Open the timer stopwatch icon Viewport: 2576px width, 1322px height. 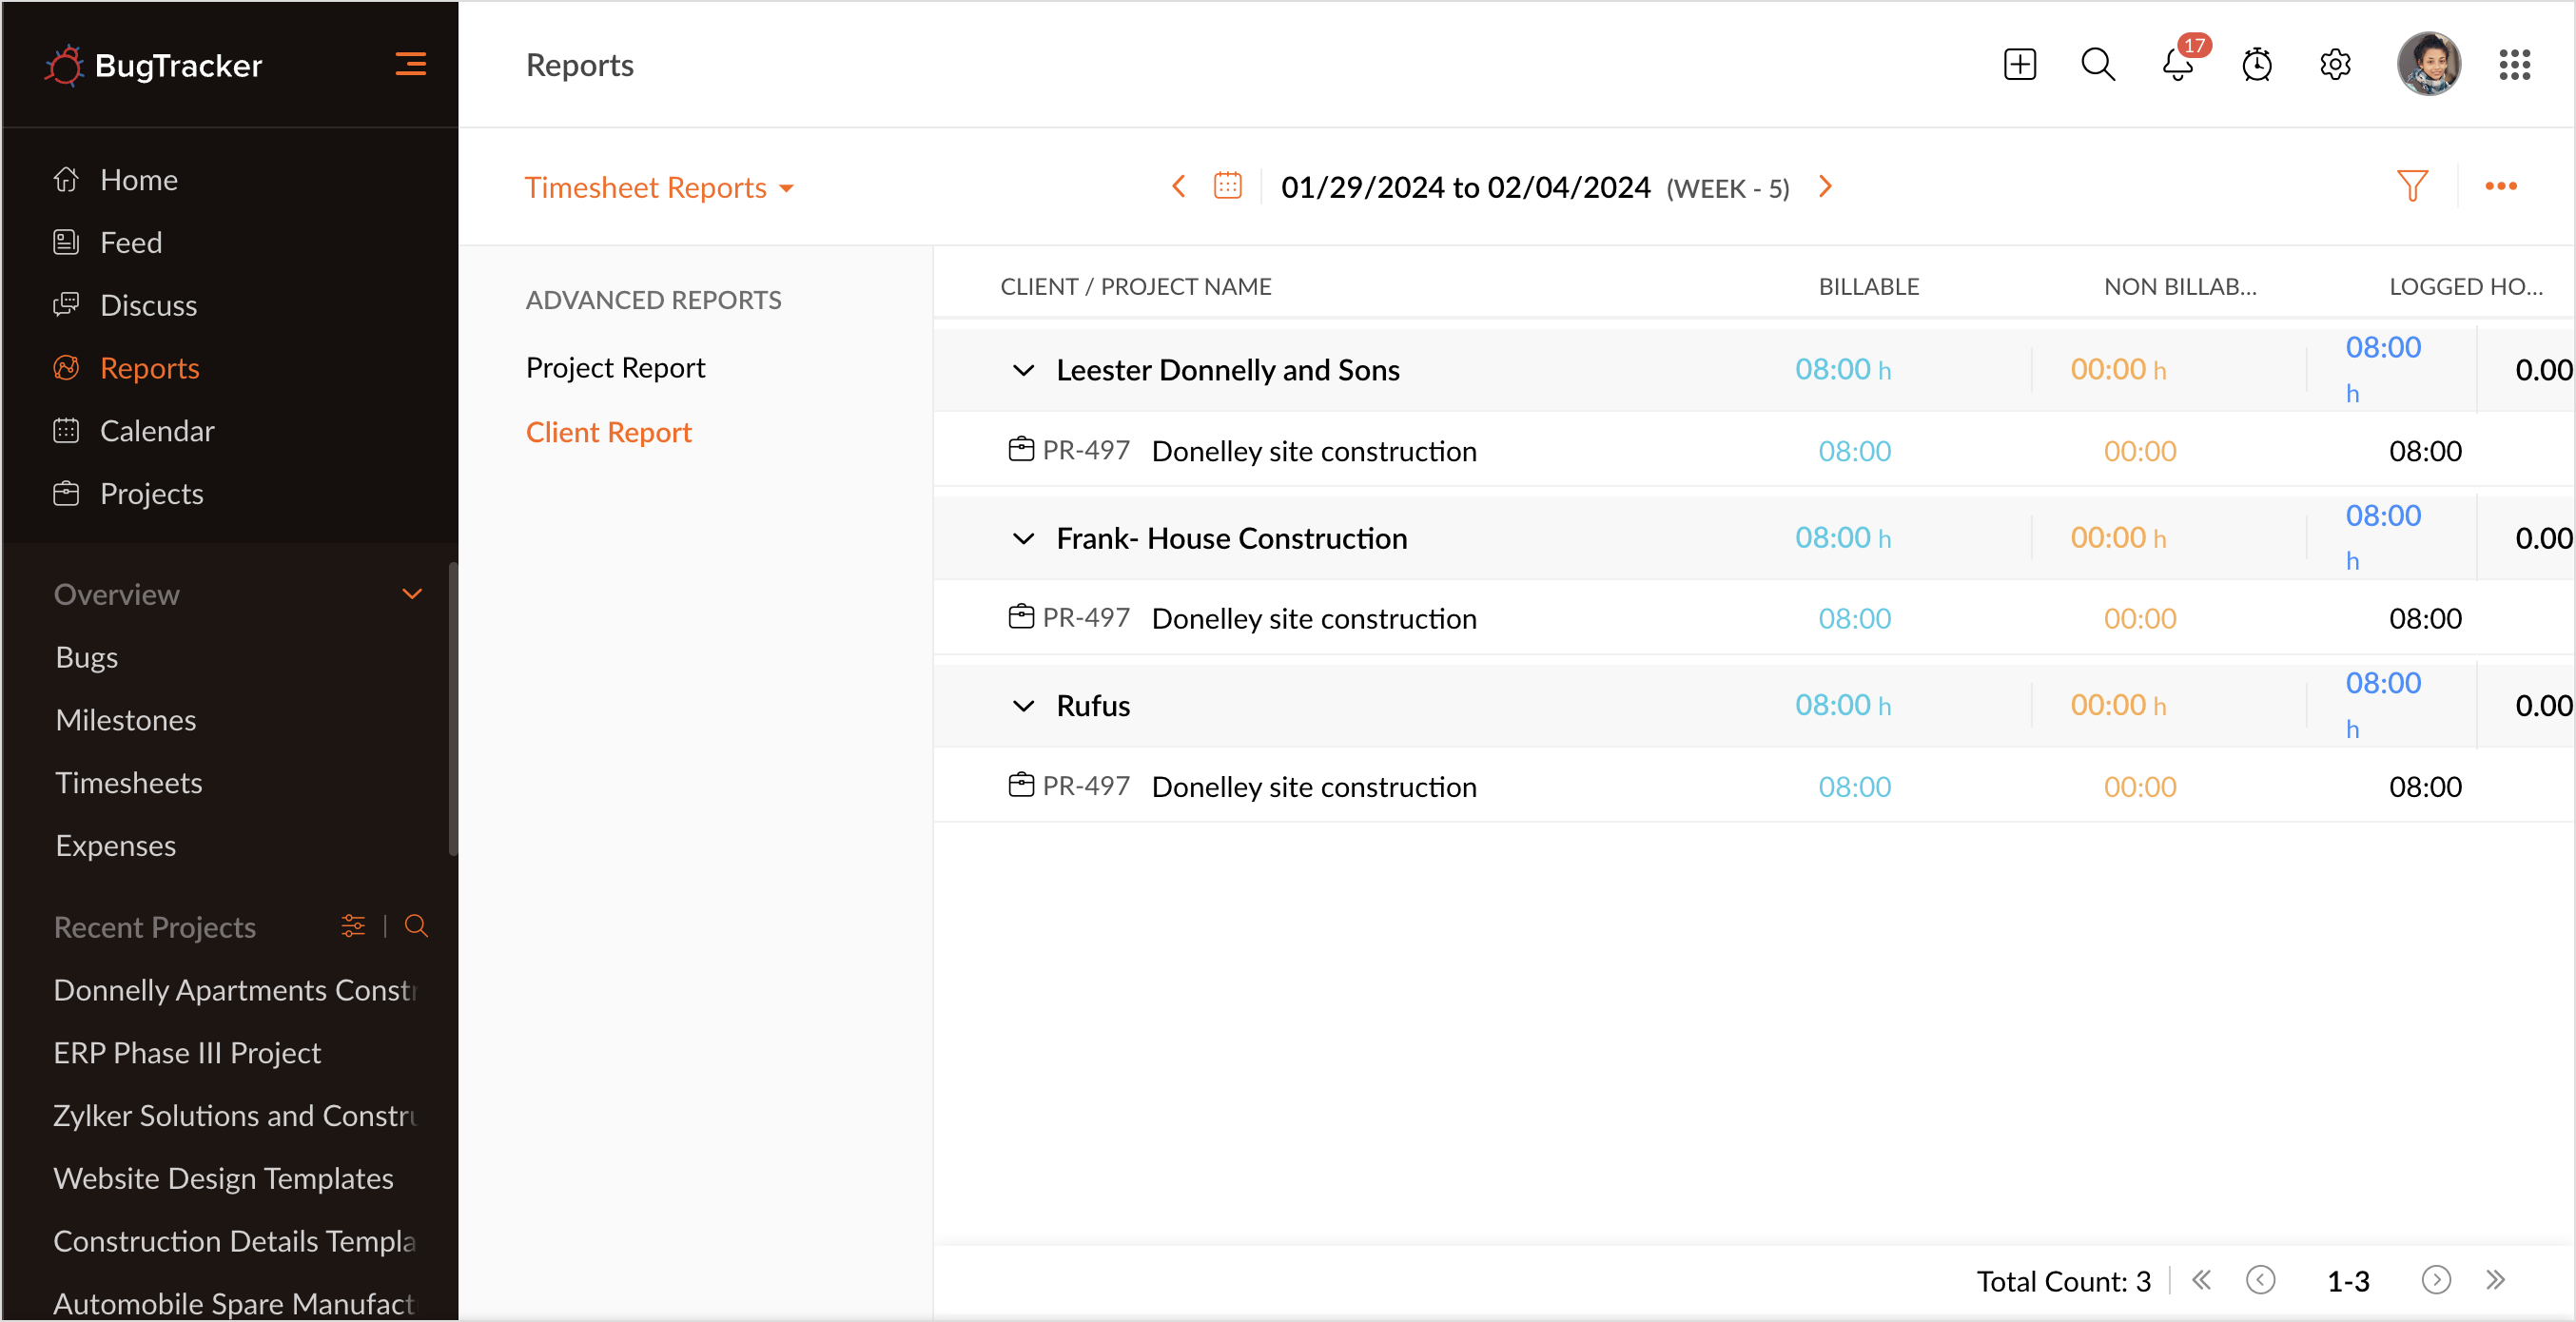[2256, 65]
